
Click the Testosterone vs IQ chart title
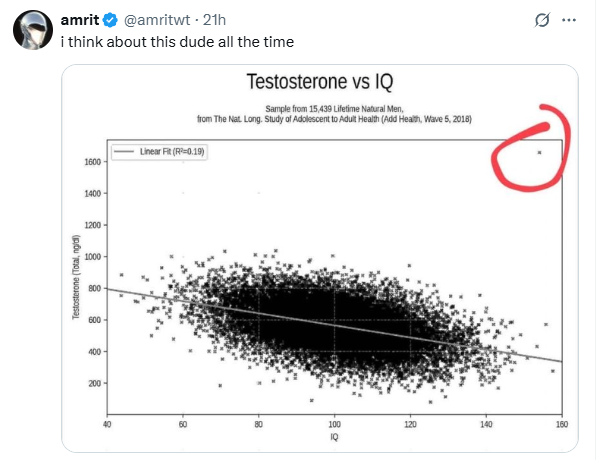click(x=320, y=81)
